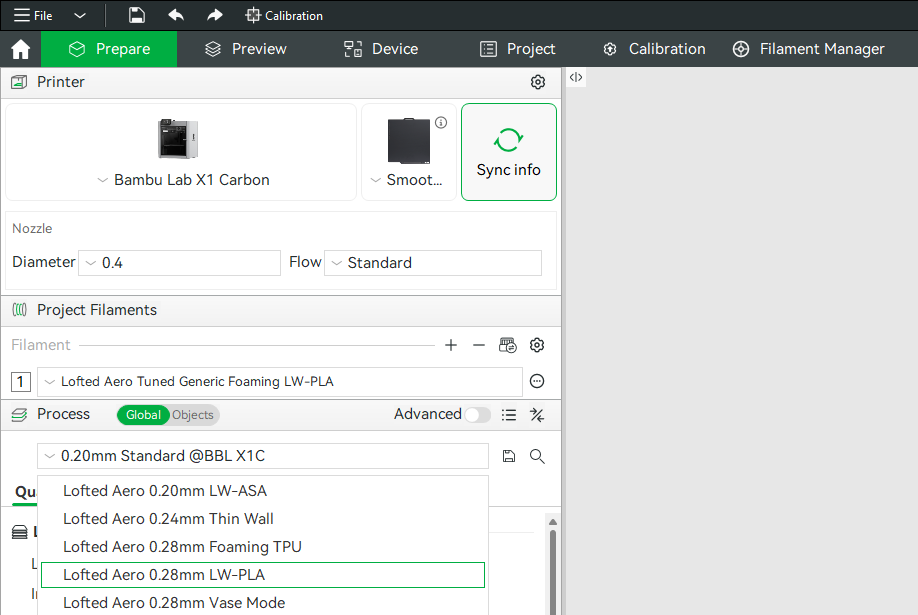Open the Lofted Aero Generic Foaming LW-PLA dropdown
918x615 pixels.
pyautogui.click(x=280, y=382)
